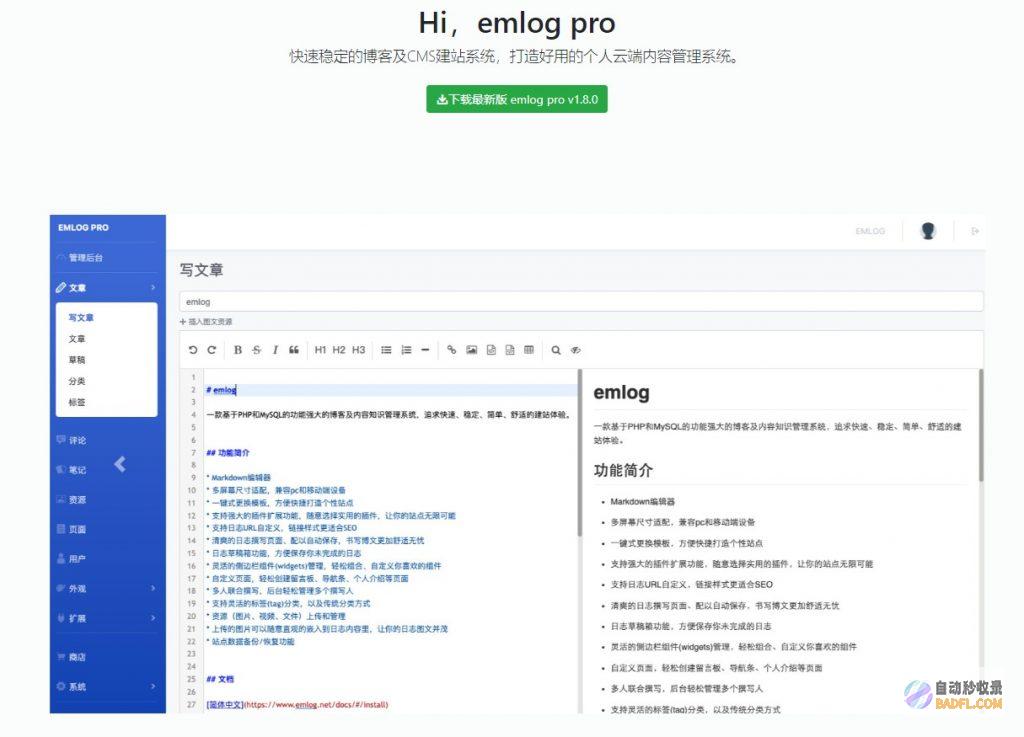Open search with the magnifier icon
Image resolution: width=1024 pixels, height=737 pixels.
coord(556,350)
